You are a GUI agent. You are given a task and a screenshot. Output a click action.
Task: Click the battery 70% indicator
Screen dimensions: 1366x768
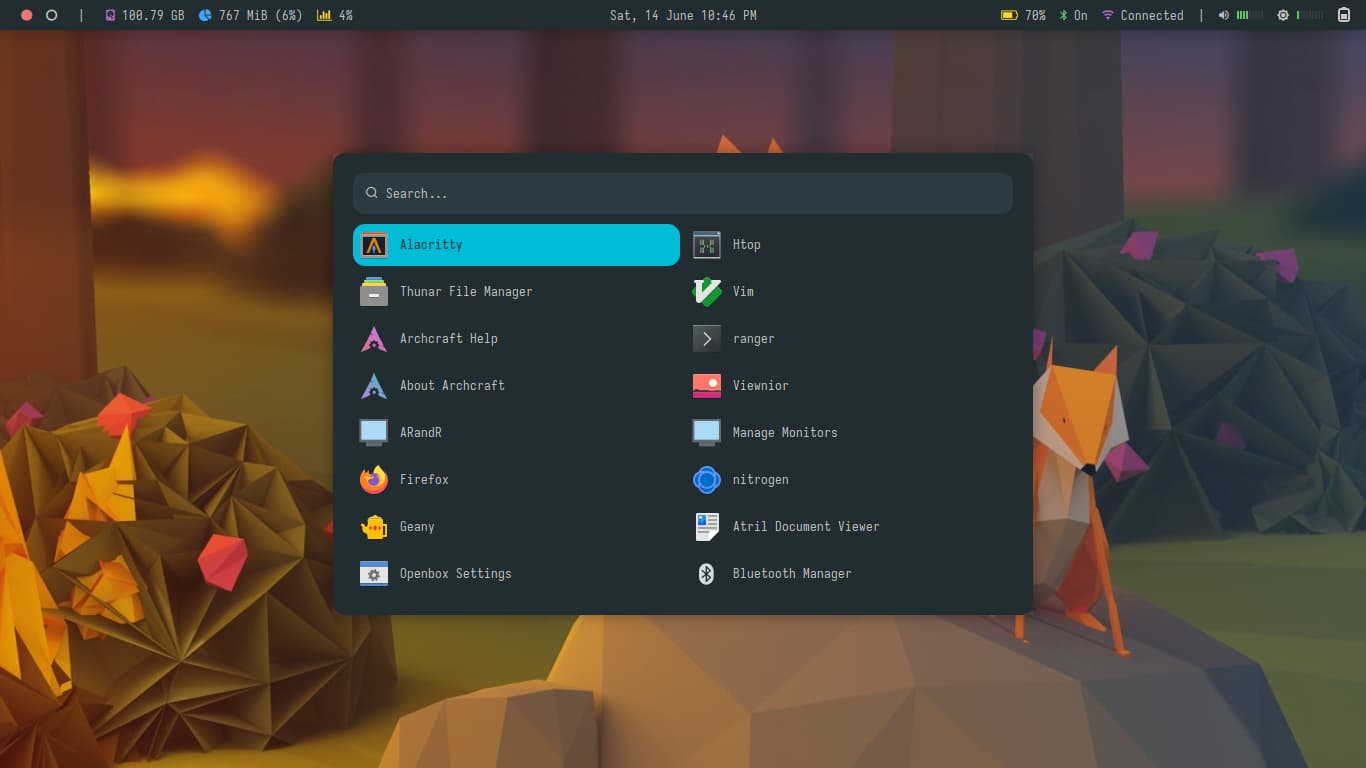pyautogui.click(x=1023, y=15)
